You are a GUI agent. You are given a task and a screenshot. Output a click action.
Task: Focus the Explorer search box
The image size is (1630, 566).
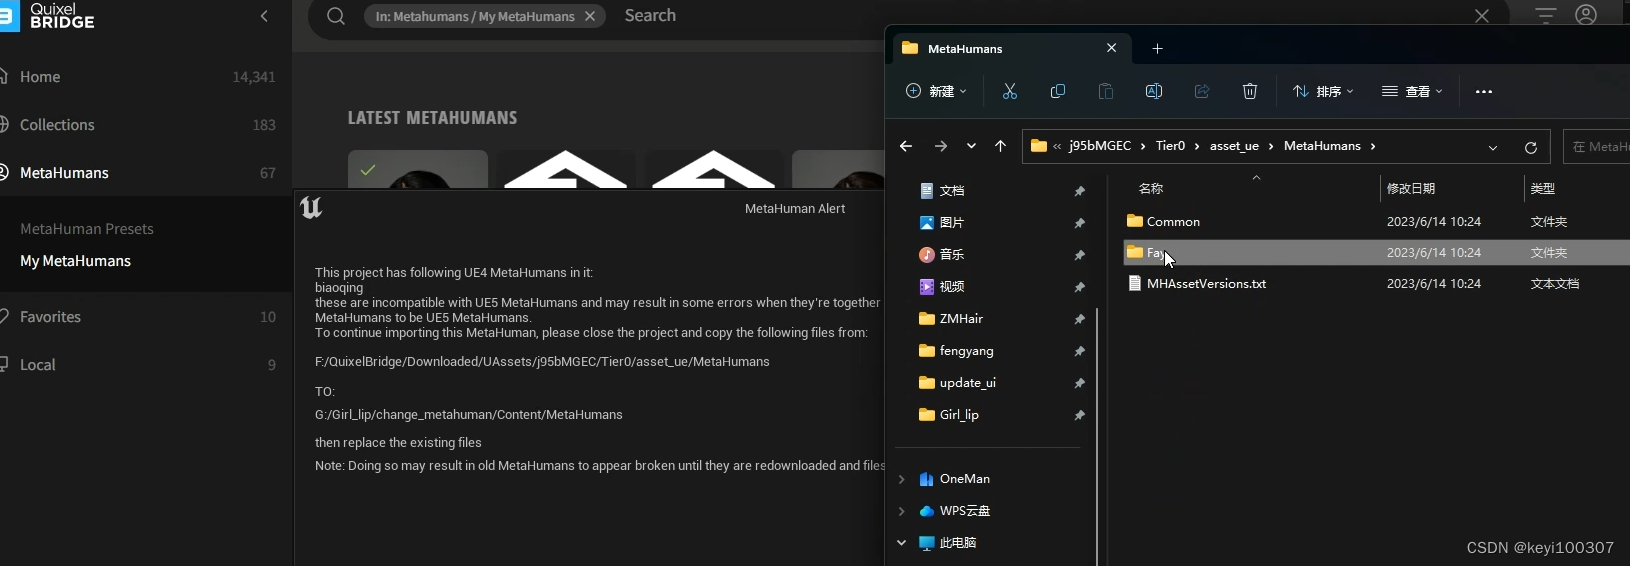(x=1597, y=147)
